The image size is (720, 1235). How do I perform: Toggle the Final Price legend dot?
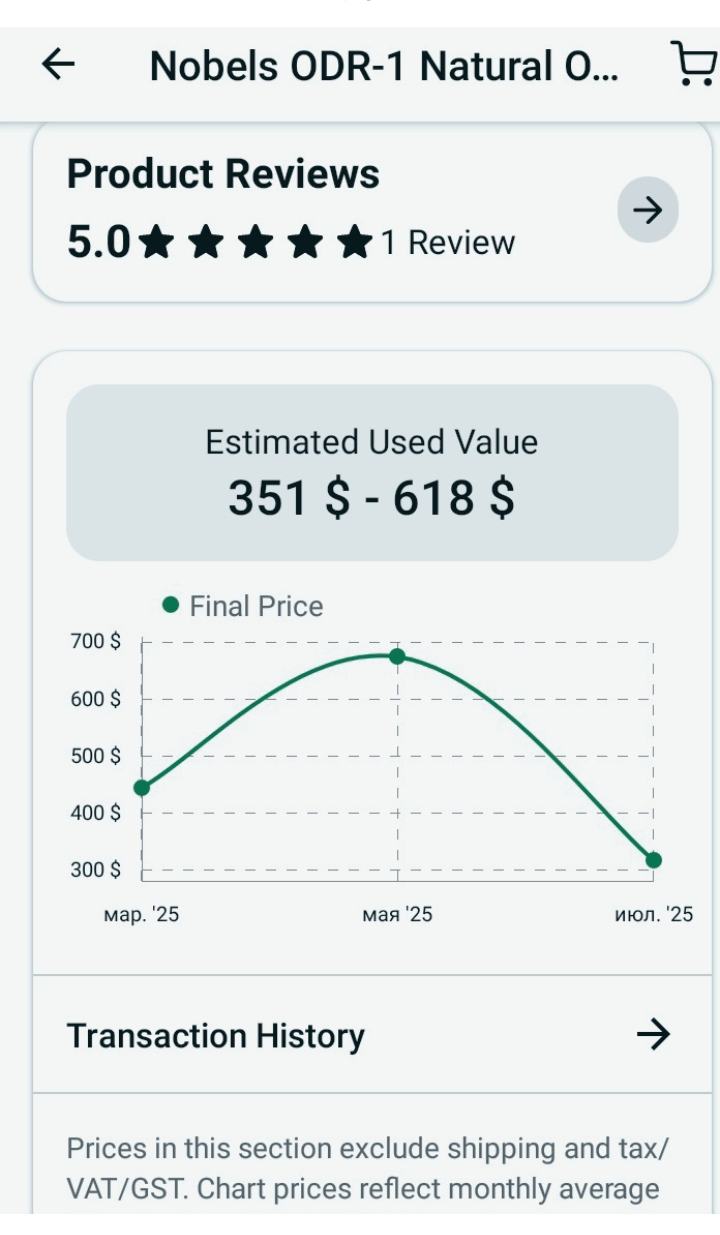coord(171,605)
